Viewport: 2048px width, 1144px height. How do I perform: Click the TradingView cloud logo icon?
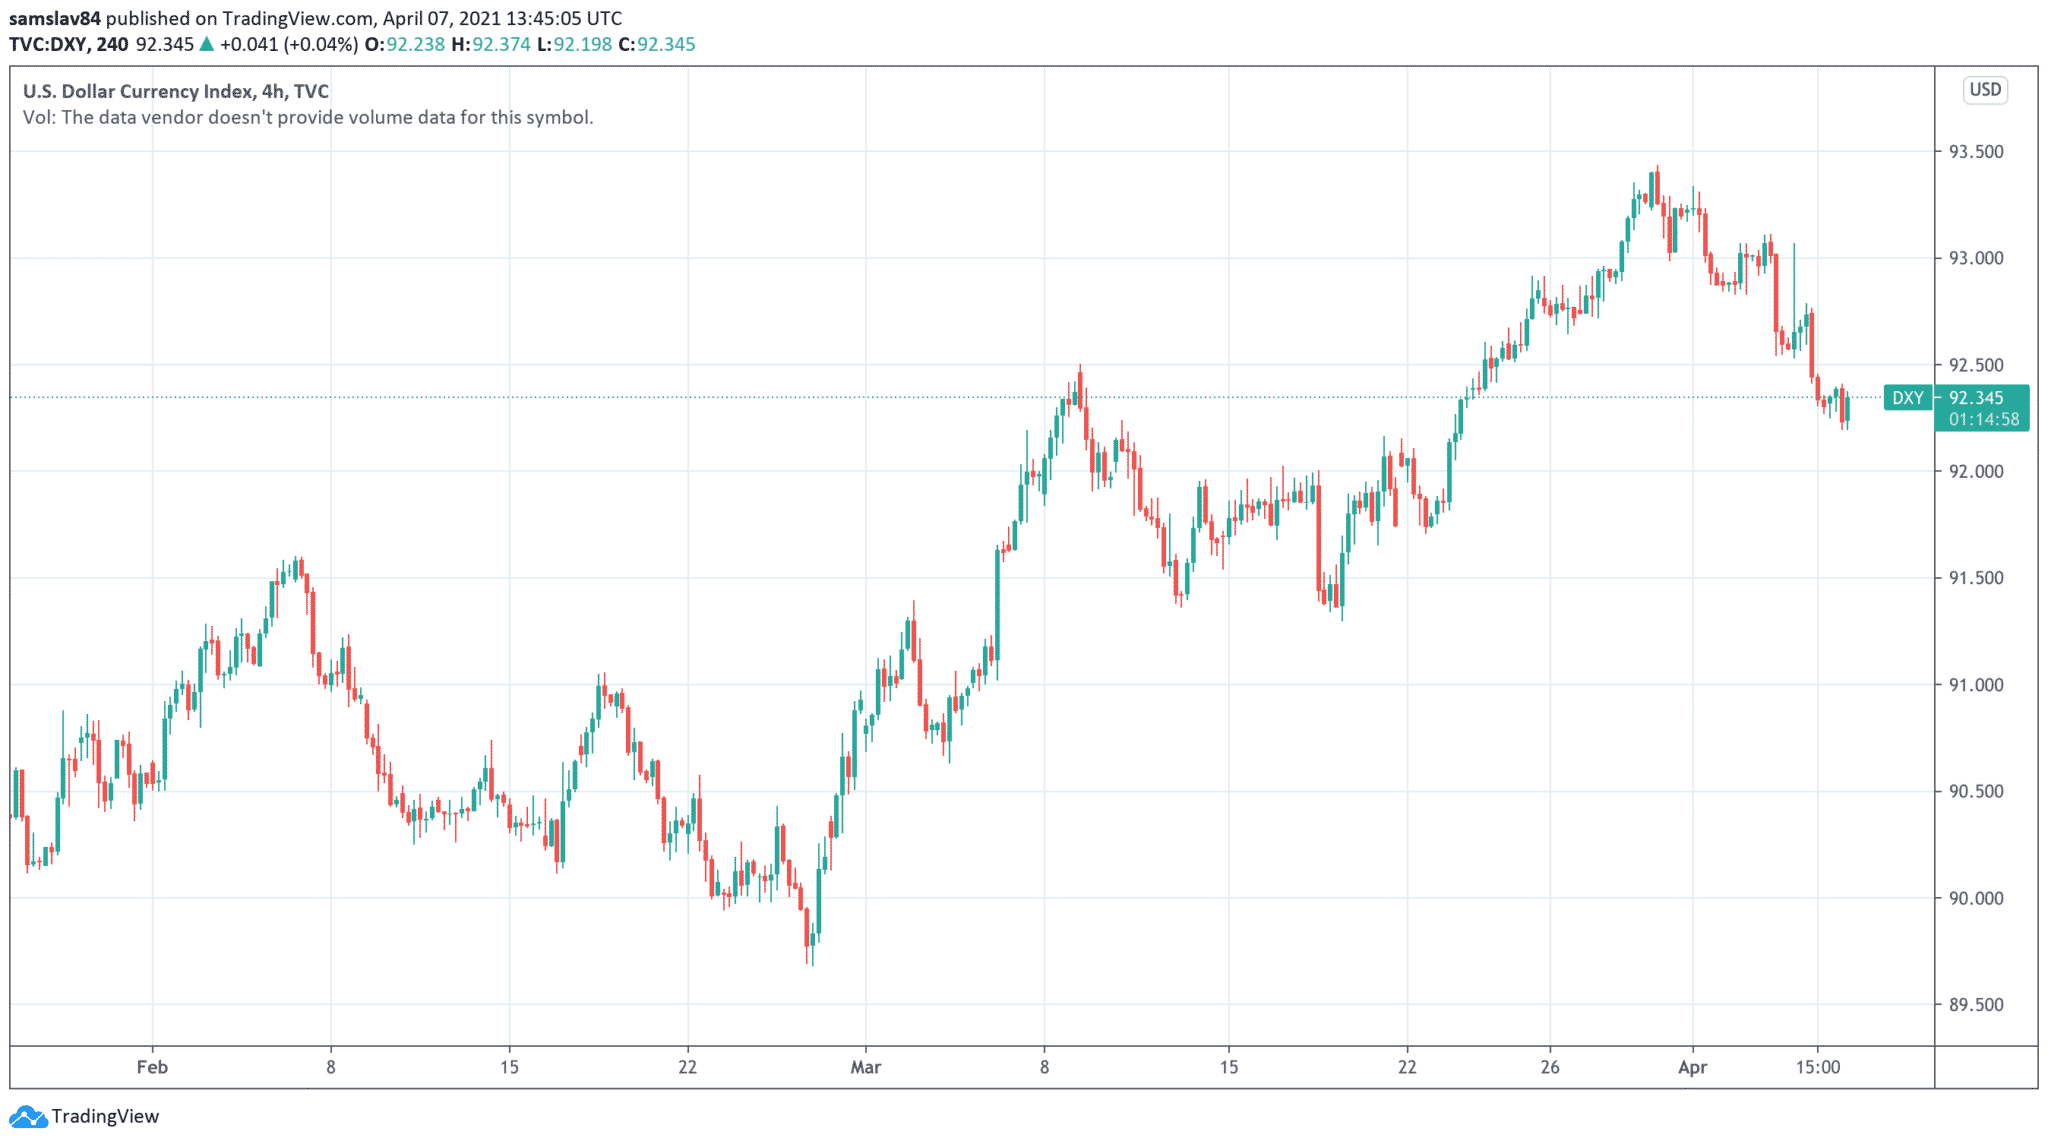coord(27,1116)
